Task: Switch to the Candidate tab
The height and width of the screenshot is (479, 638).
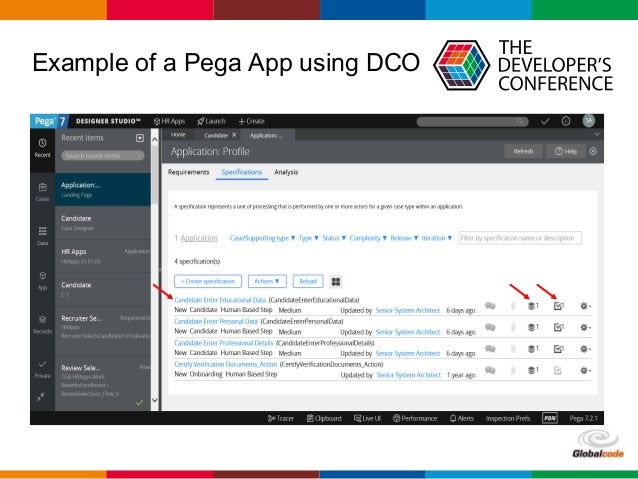Action: tap(216, 135)
